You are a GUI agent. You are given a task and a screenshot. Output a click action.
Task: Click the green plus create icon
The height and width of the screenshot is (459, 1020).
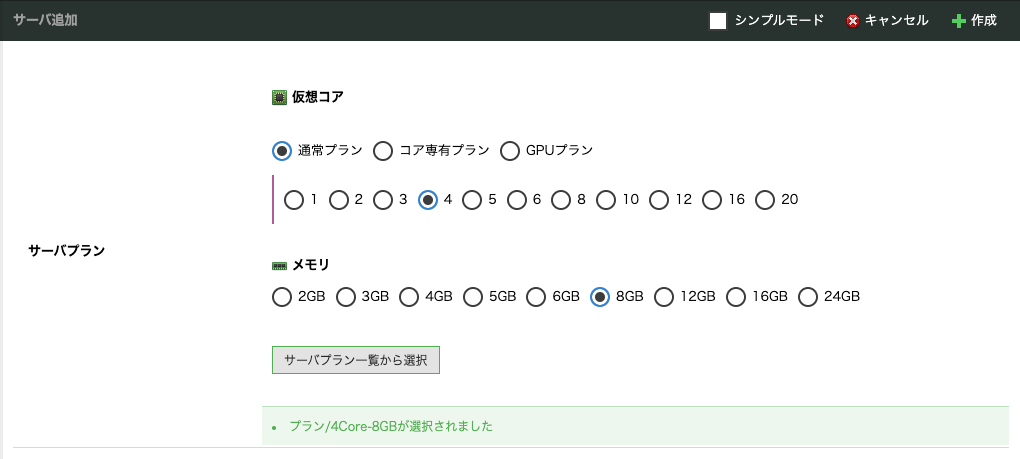(x=958, y=21)
